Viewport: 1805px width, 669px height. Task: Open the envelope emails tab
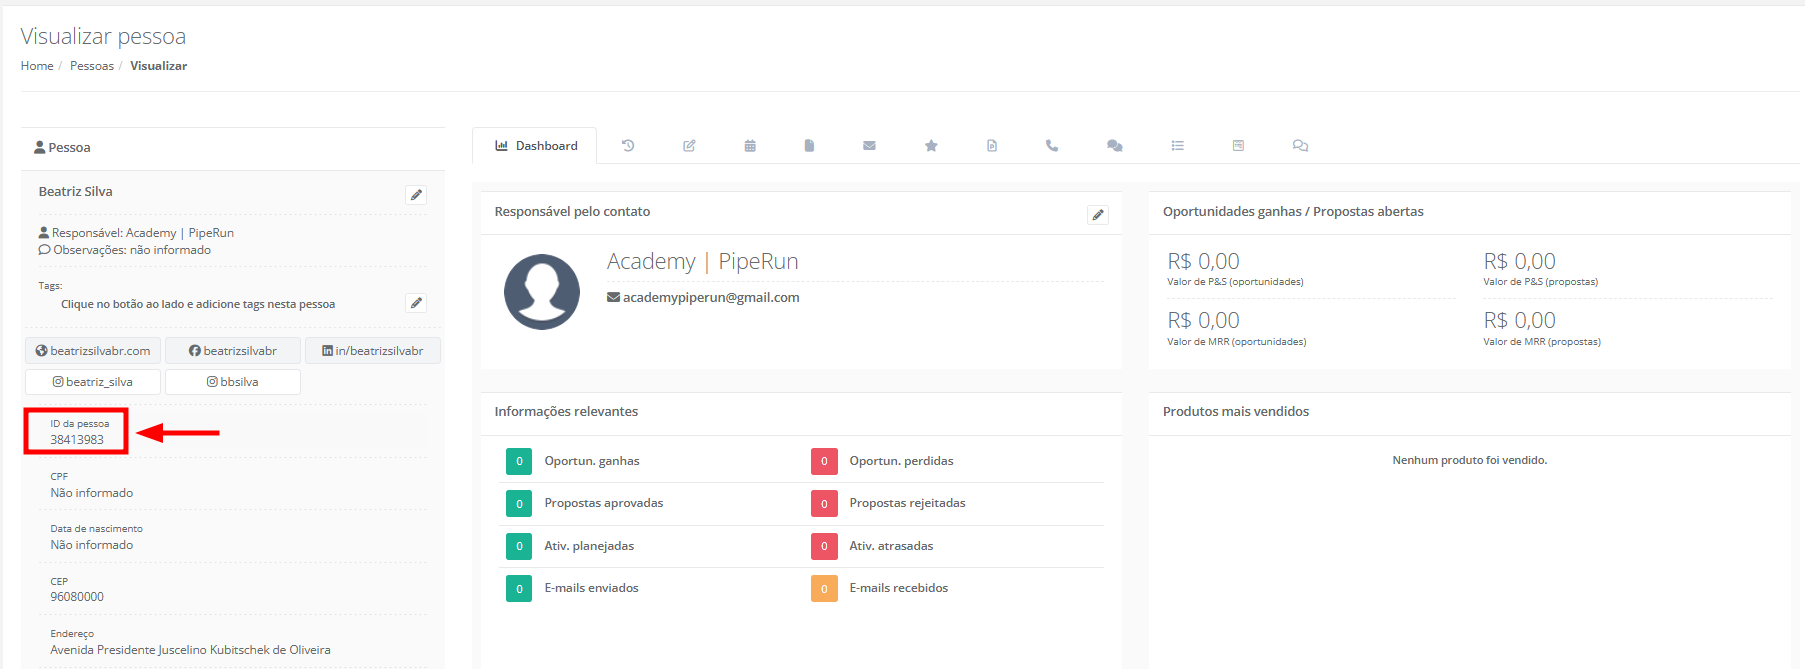[x=869, y=146]
